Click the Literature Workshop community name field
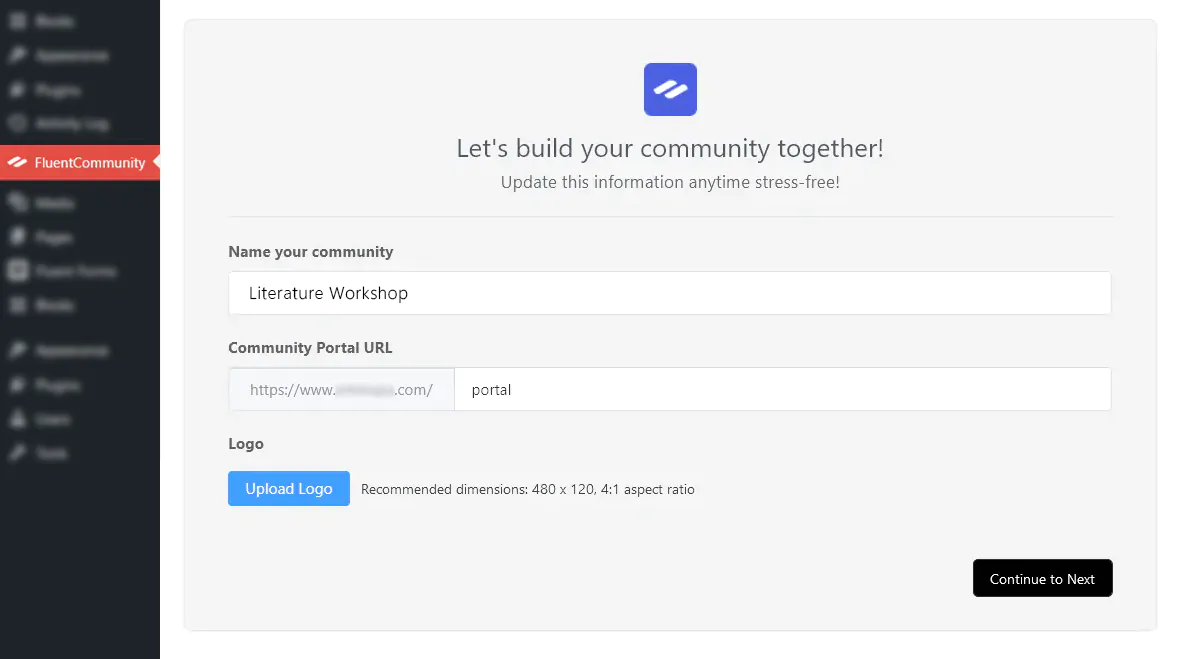Image resolution: width=1178 pixels, height=659 pixels. coord(670,293)
